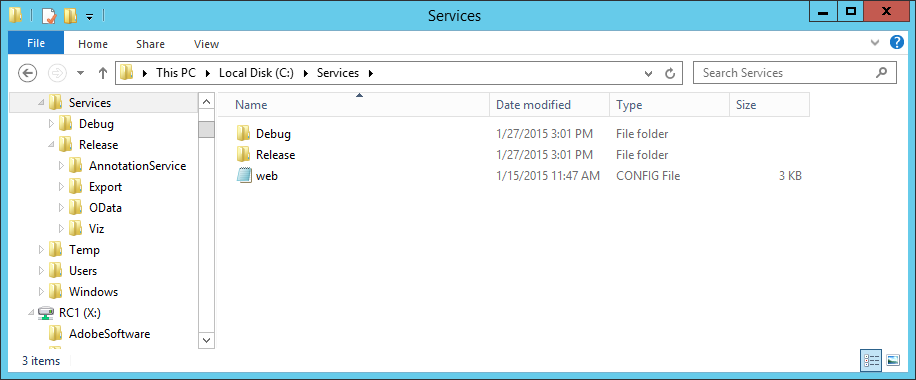The image size is (916, 380).
Task: Collapse the RC1 (X:) drive node
Action: click(x=31, y=314)
